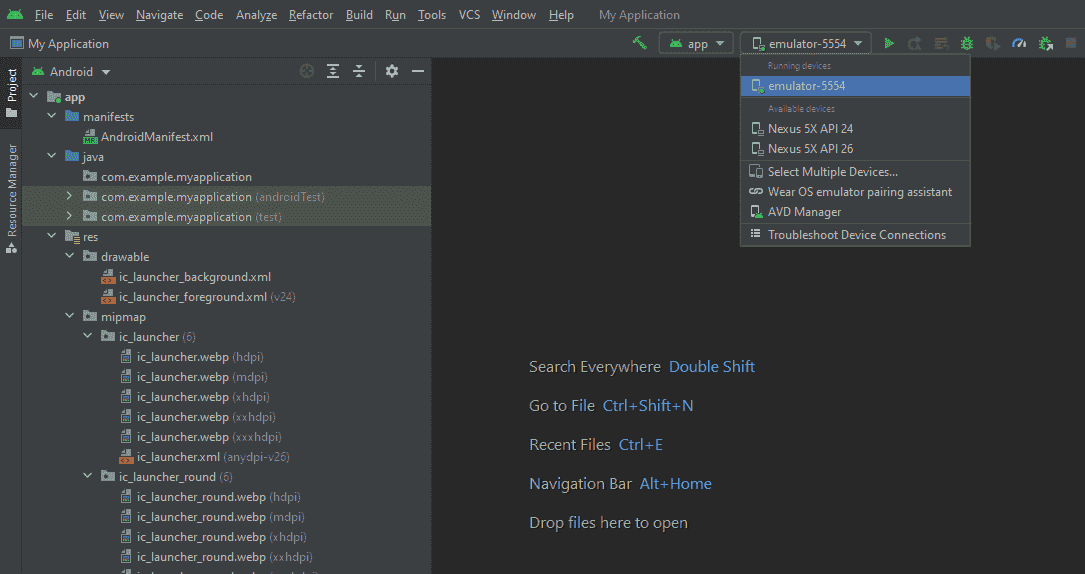Click the Nexus 5X API 24 device icon

(x=757, y=129)
